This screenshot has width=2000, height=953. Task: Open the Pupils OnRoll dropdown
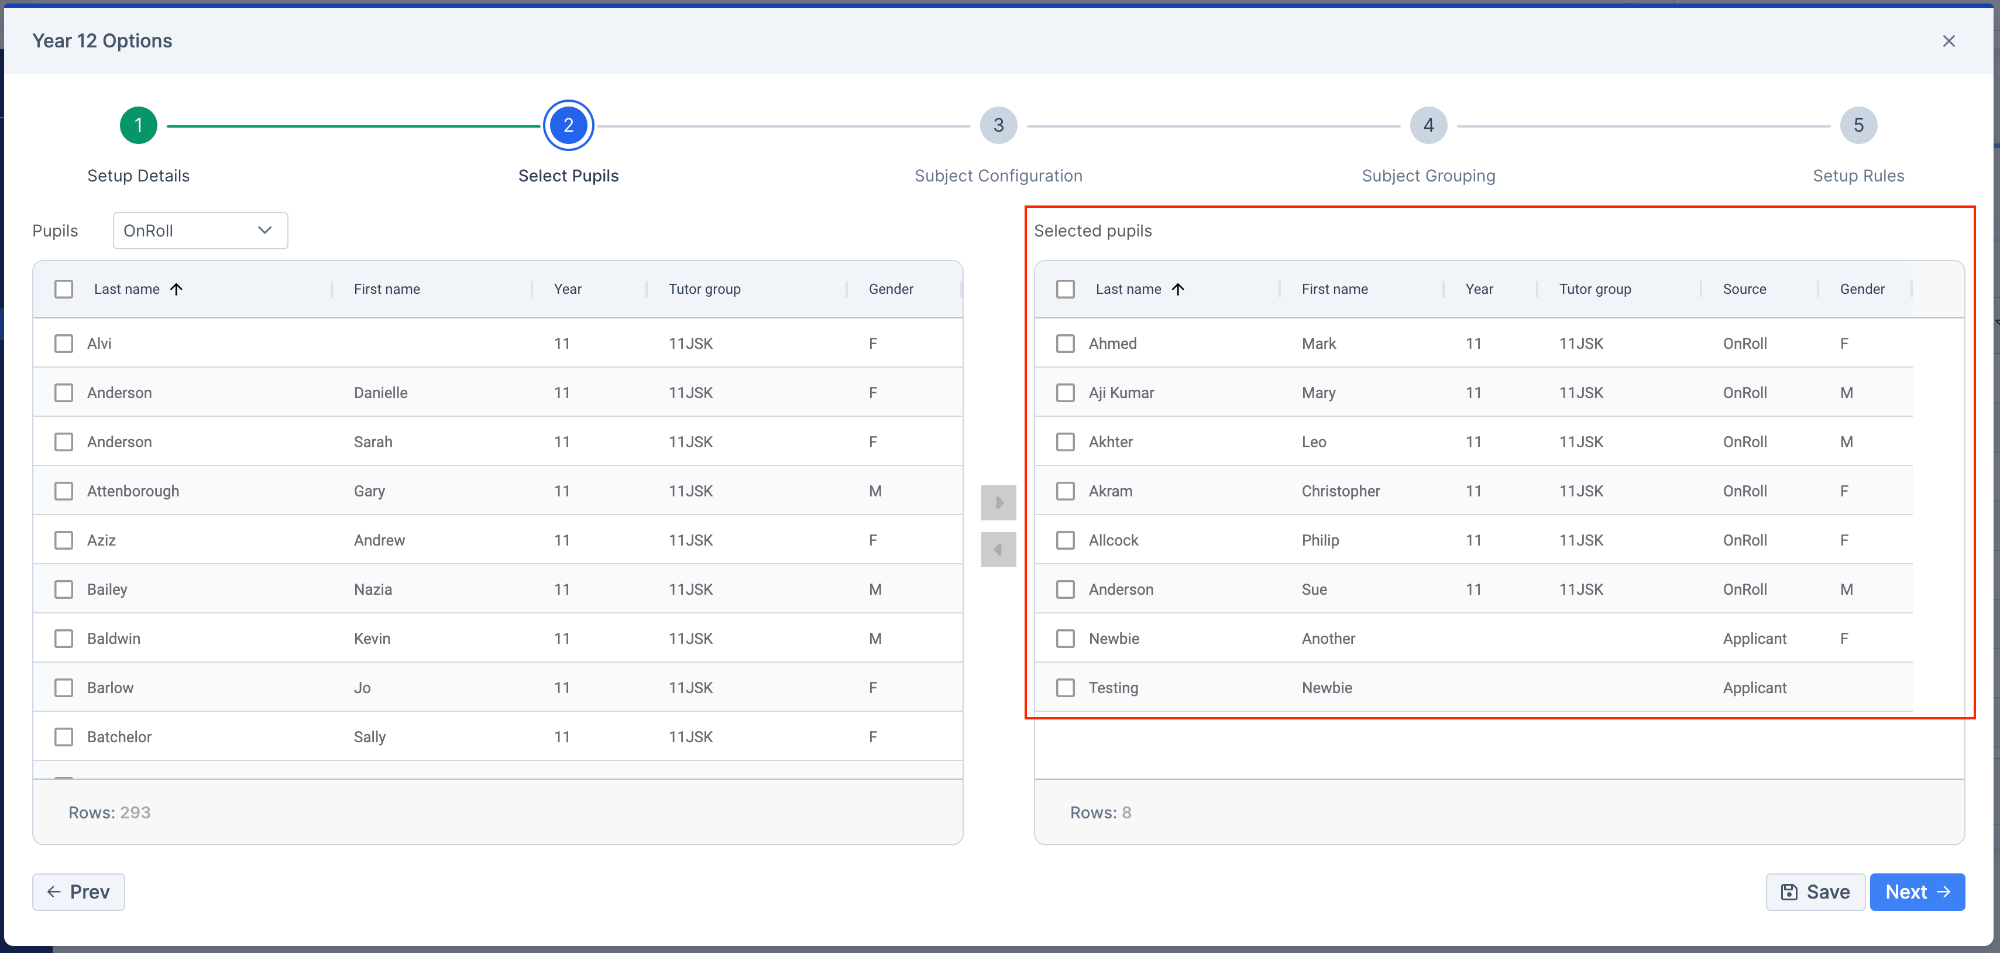tap(200, 230)
